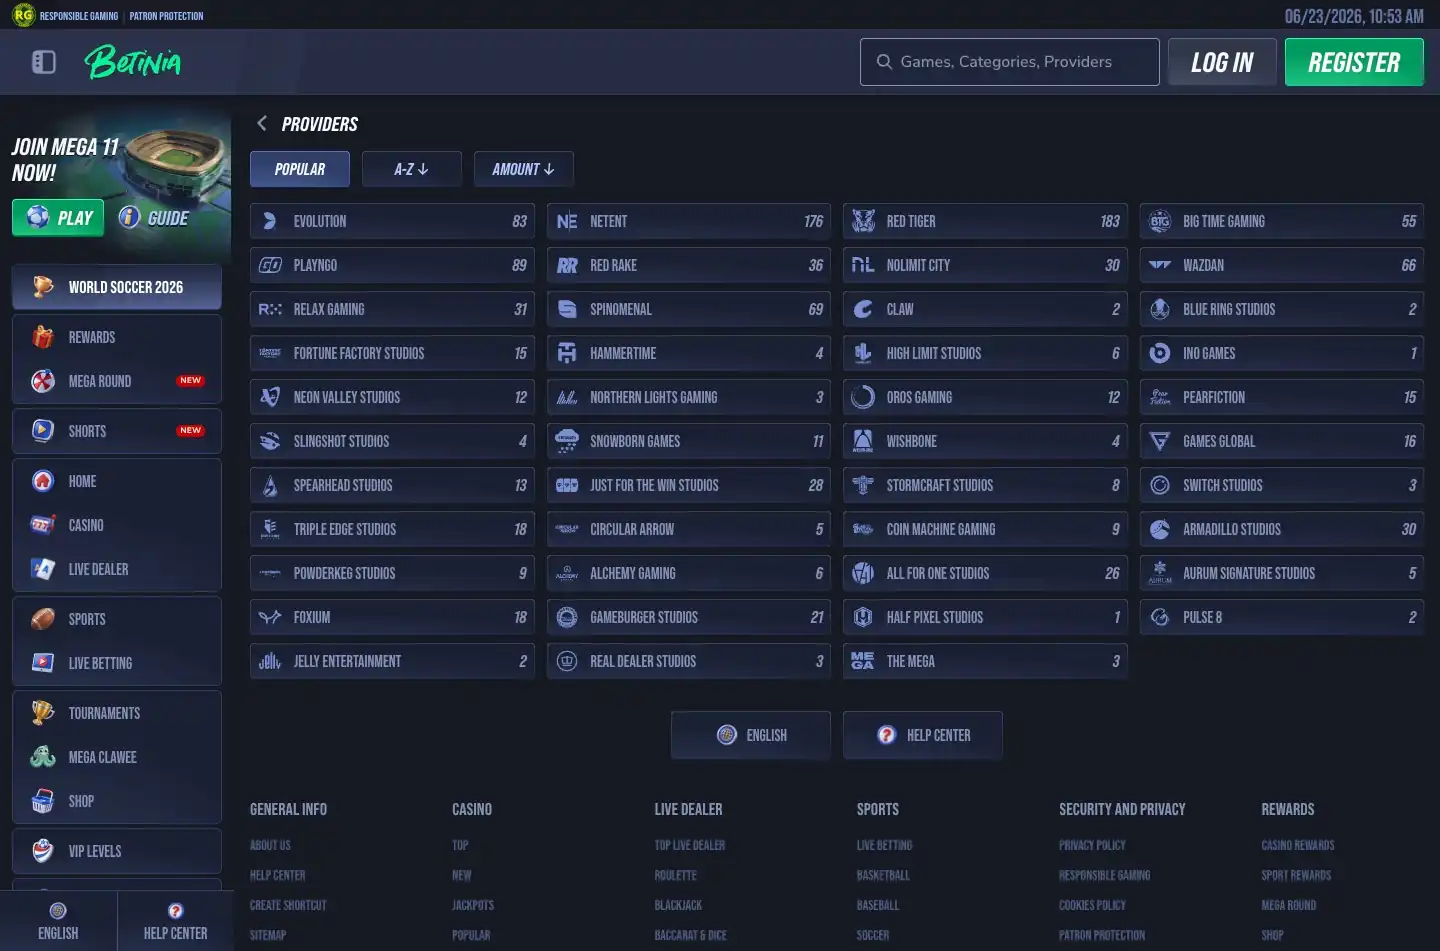Open Fortune Factory Studios provider
1440x951 pixels.
392,353
